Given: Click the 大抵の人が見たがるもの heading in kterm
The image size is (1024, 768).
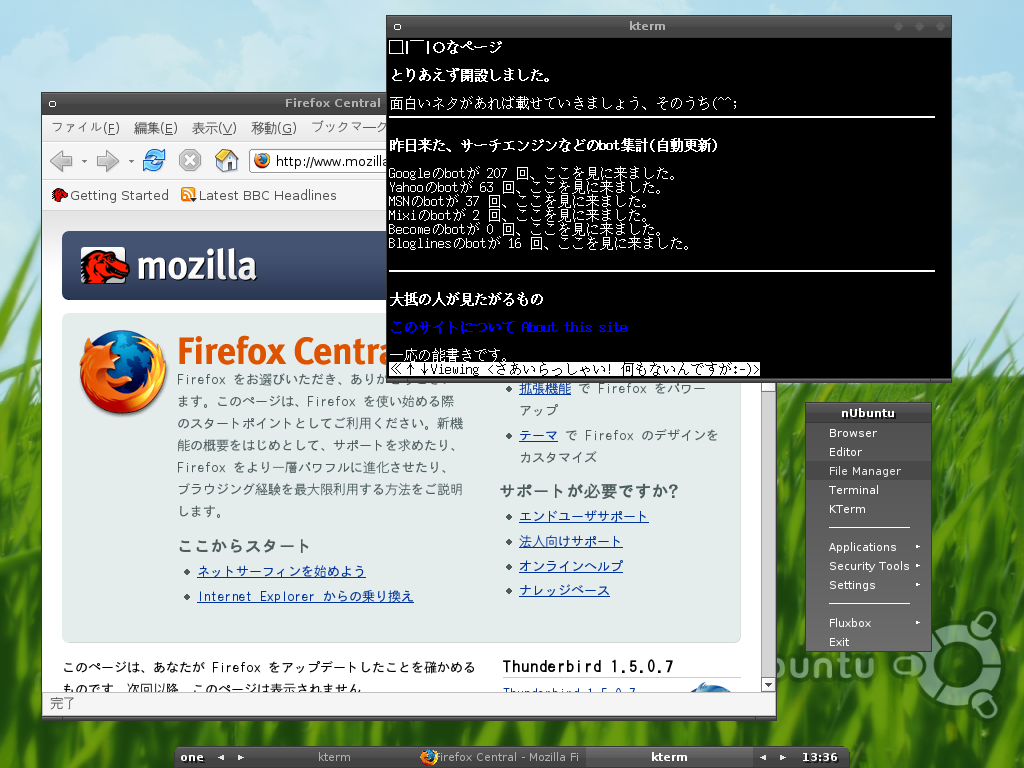Looking at the screenshot, I should (x=466, y=299).
